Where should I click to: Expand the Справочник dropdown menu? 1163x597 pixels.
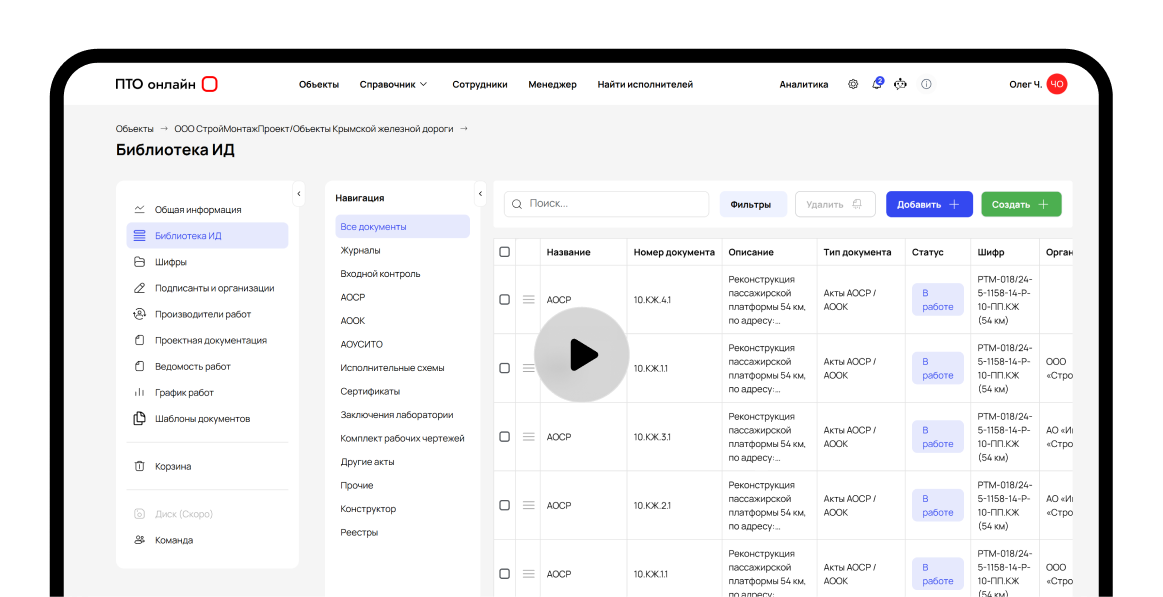click(x=393, y=84)
